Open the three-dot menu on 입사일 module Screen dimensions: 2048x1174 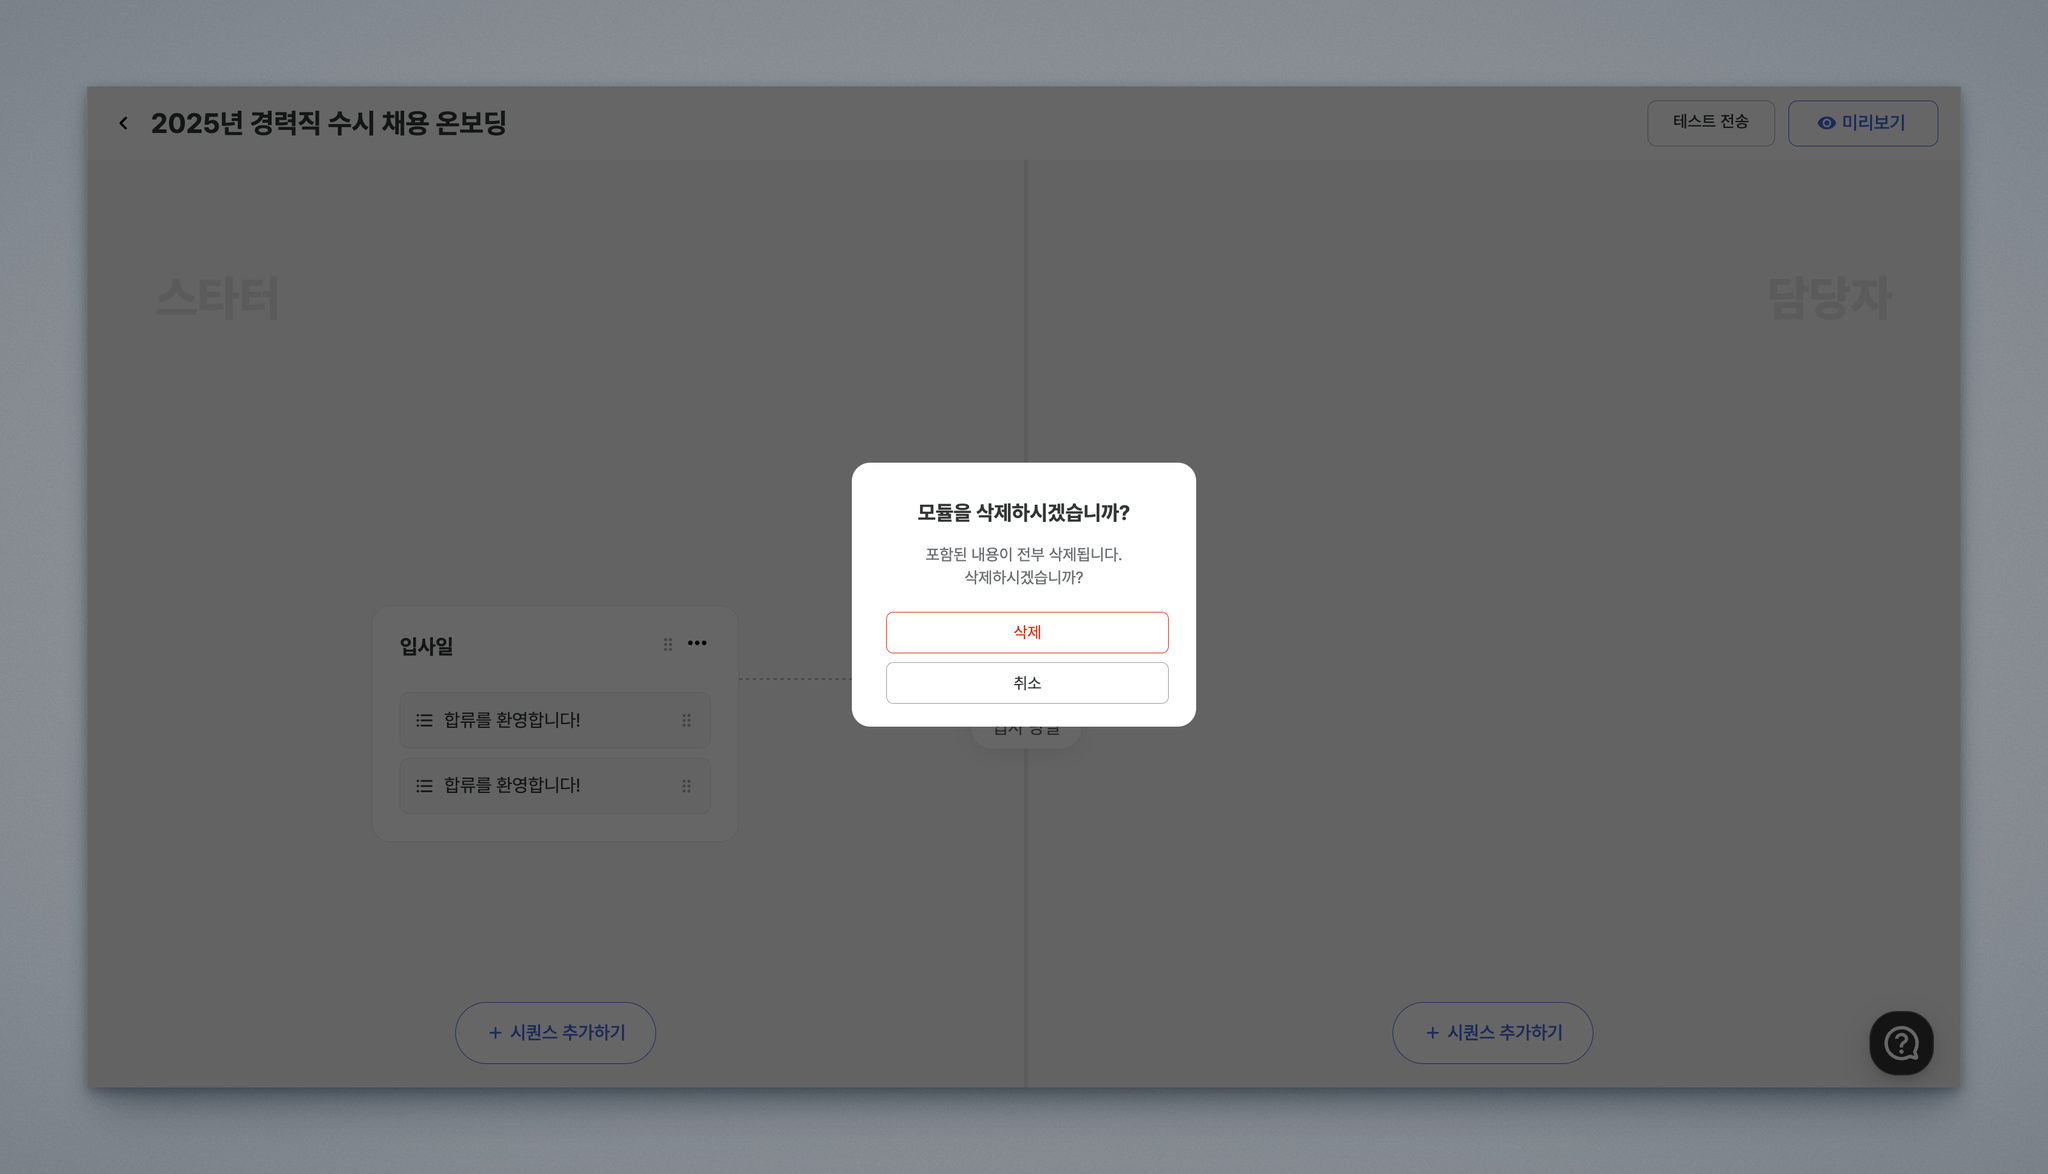pyautogui.click(x=697, y=643)
